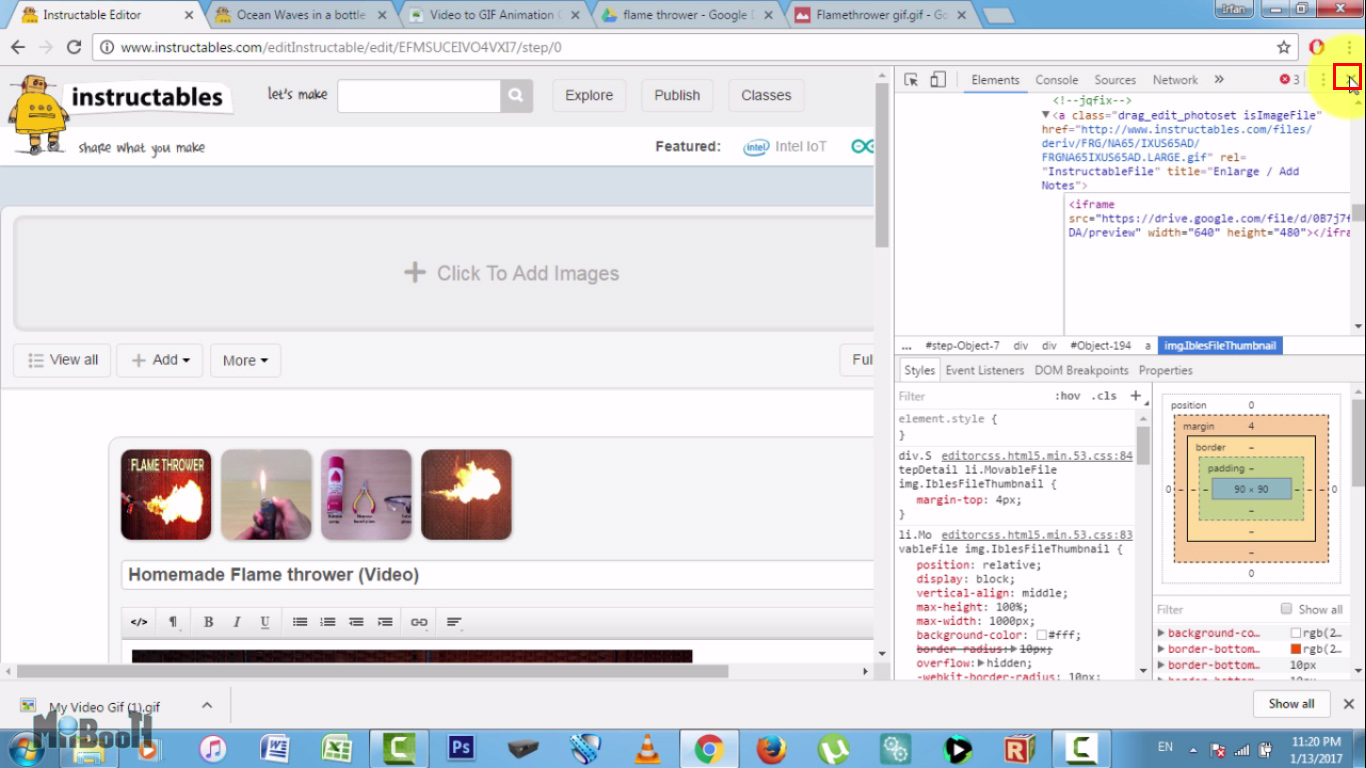Expand the background-color computed property
1366x768 pixels.
coord(1161,633)
